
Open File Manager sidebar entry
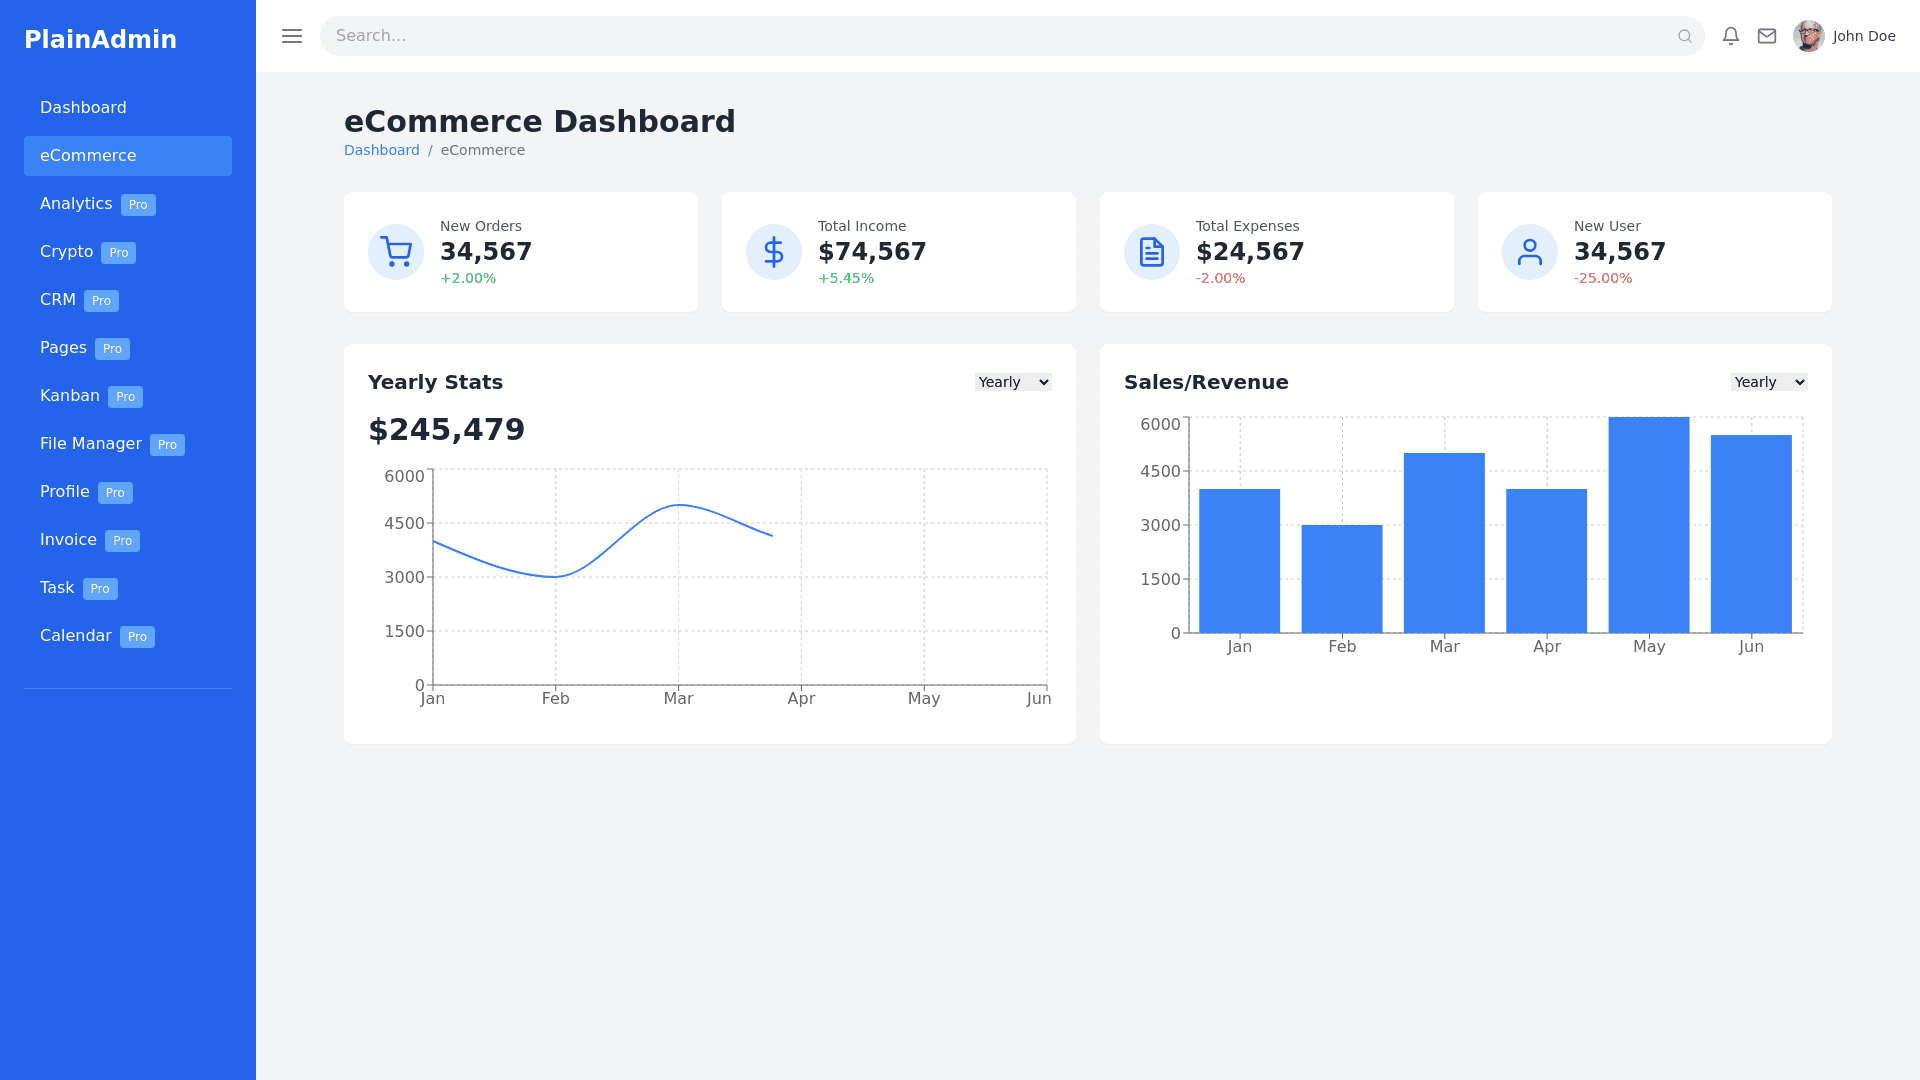91,444
